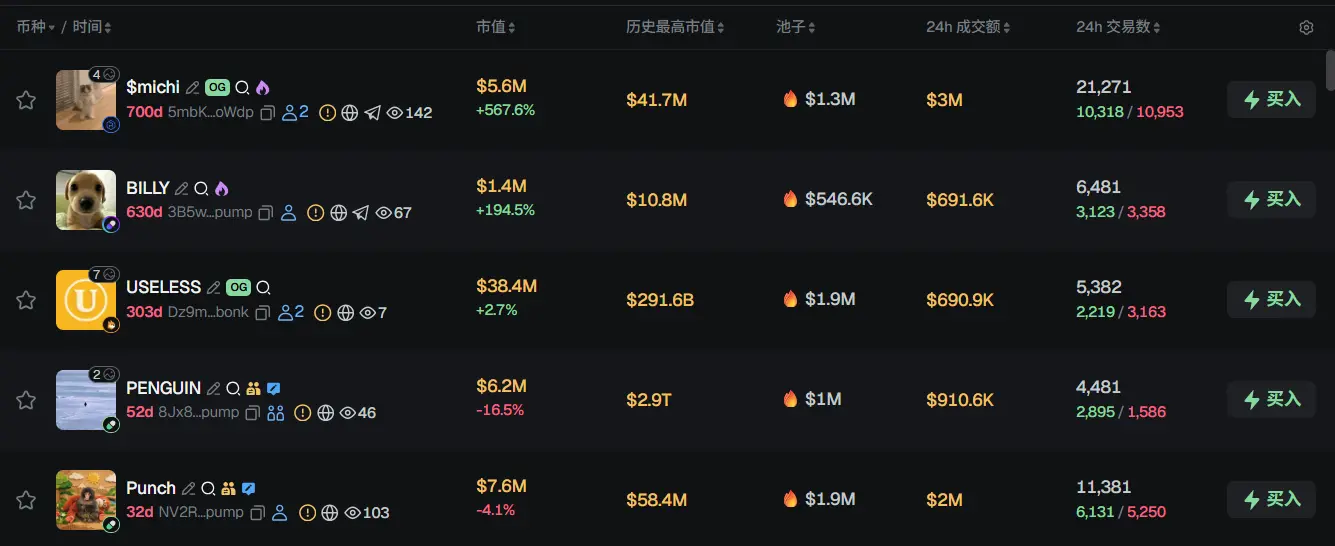1335x546 pixels.
Task: Click the search icon next to Punch
Action: 208,489
